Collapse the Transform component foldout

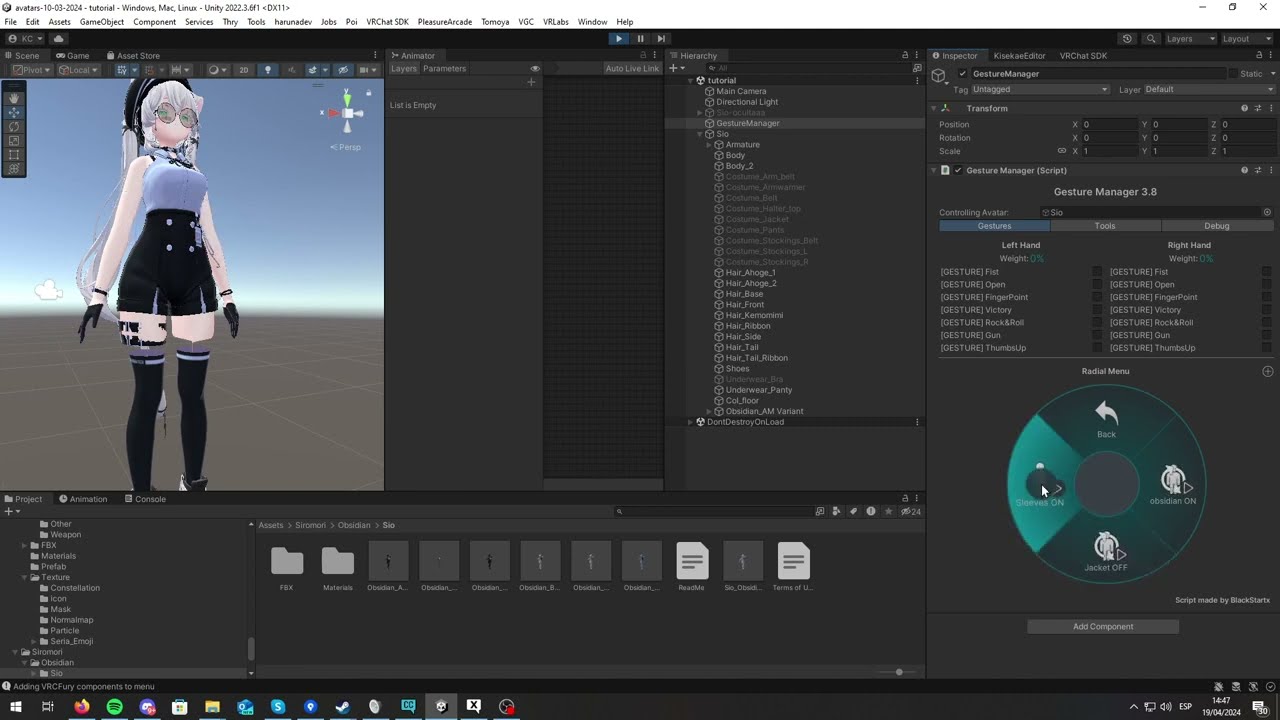point(934,108)
